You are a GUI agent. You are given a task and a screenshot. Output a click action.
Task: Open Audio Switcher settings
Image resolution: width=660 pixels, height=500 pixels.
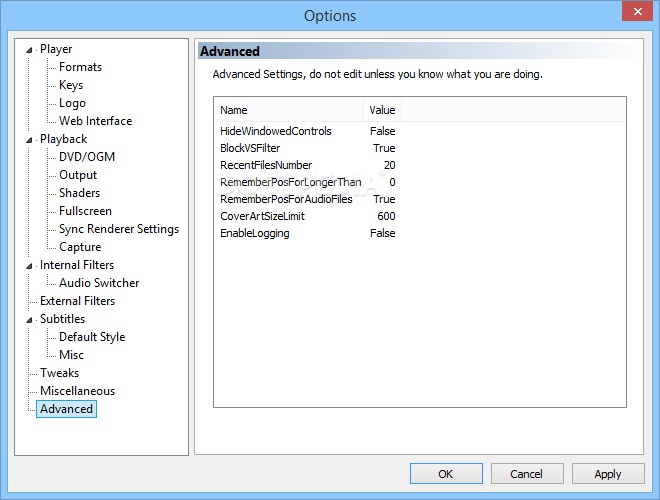99,283
